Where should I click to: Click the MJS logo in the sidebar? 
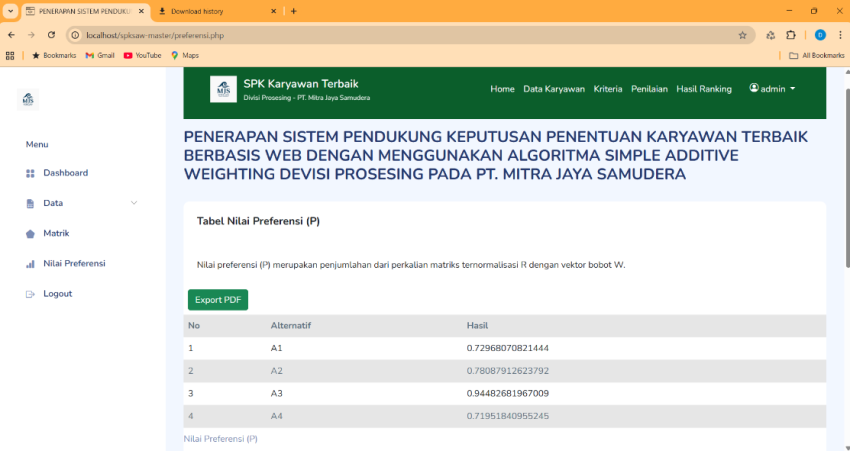[x=28, y=99]
